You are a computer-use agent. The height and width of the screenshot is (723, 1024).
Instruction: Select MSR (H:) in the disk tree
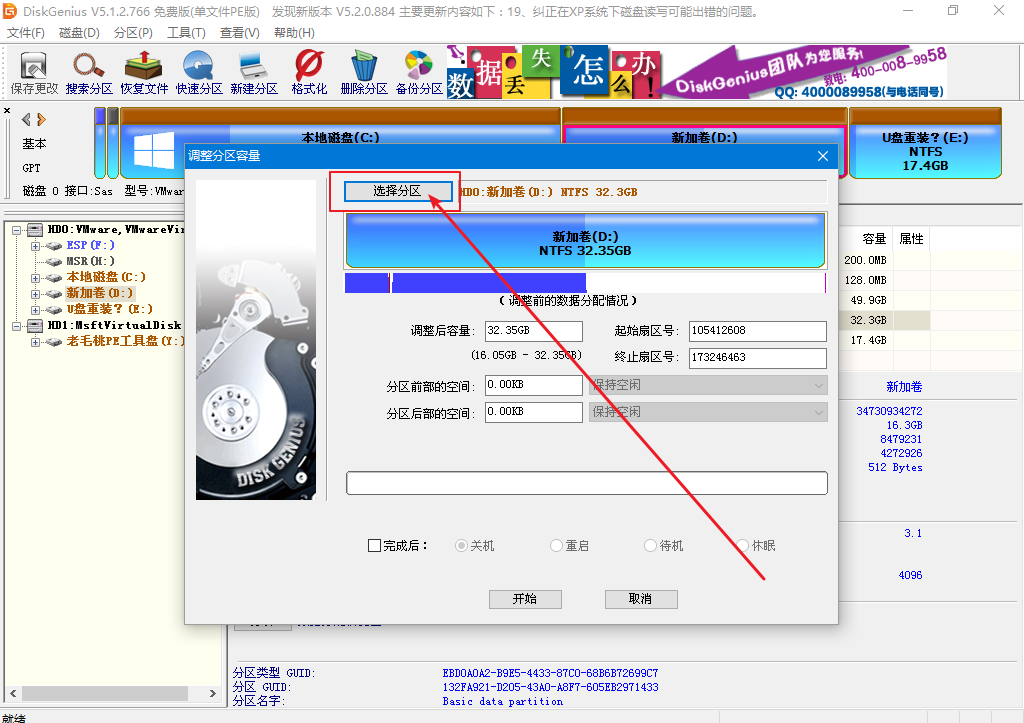(90, 261)
